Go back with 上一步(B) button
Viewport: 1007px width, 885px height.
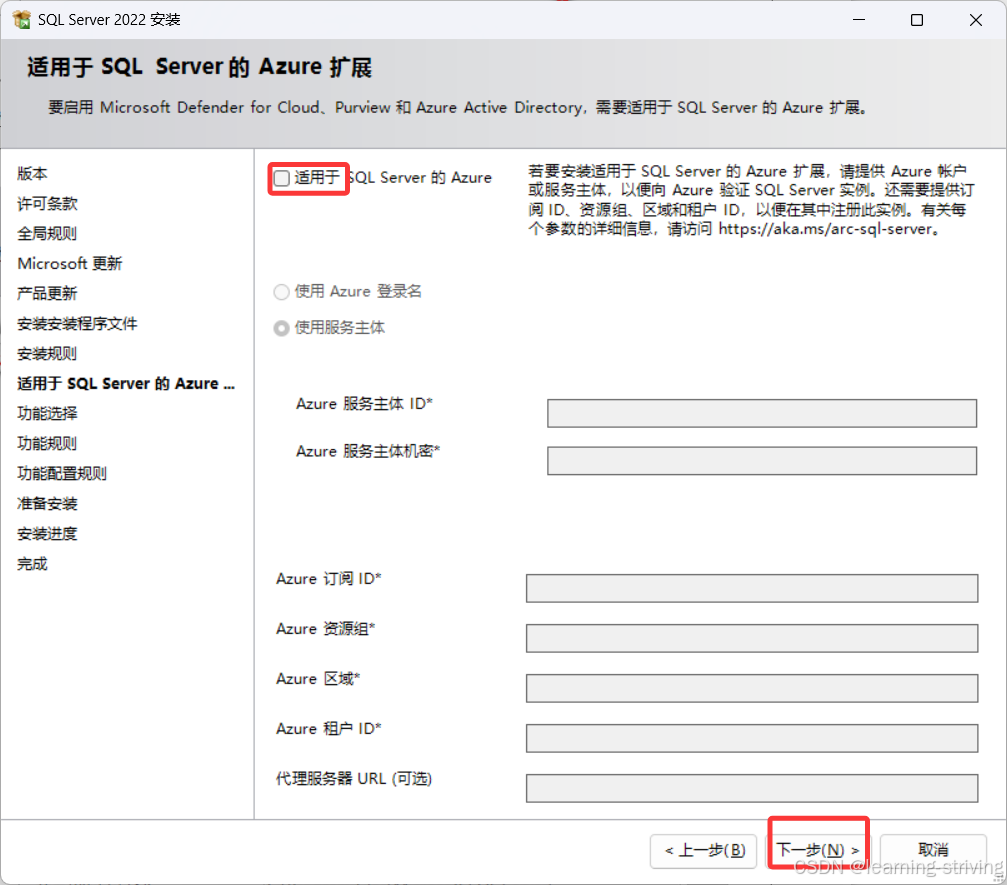click(703, 850)
